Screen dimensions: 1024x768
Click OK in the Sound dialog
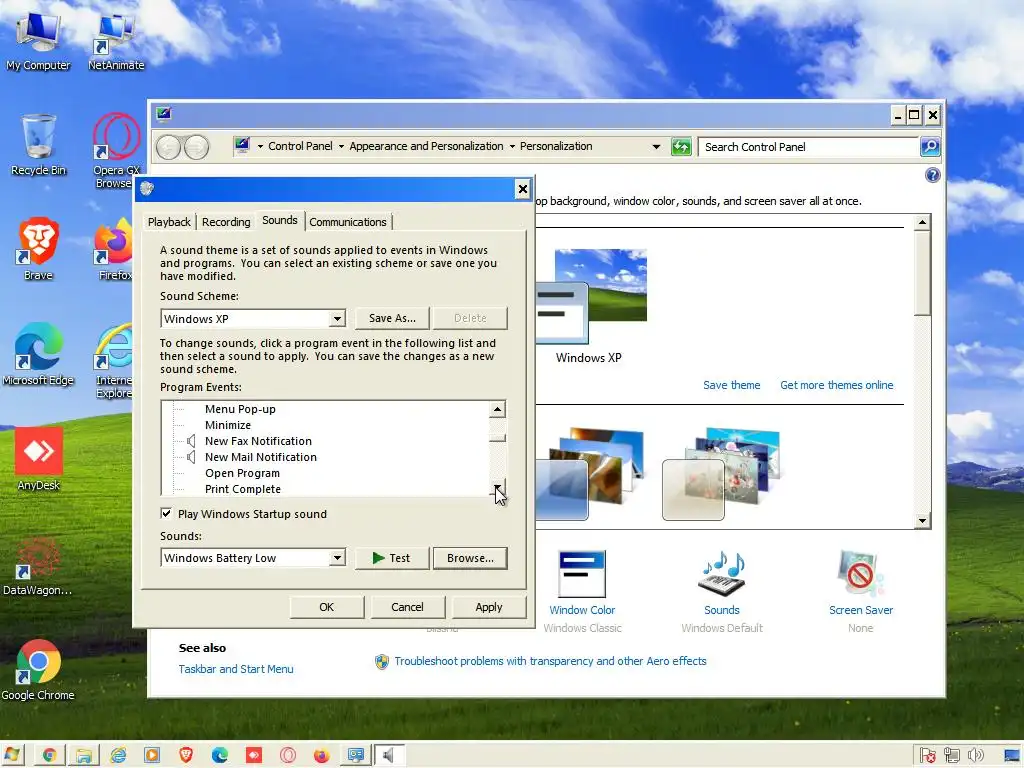pyautogui.click(x=327, y=607)
